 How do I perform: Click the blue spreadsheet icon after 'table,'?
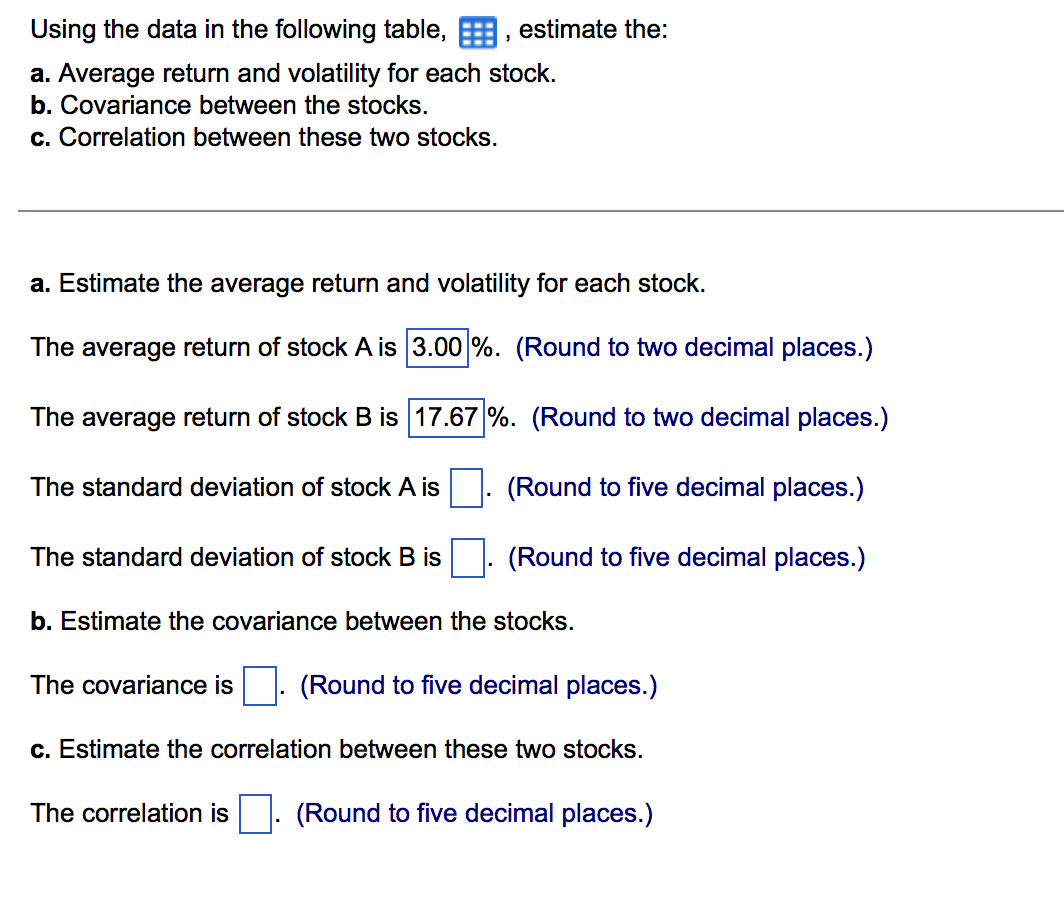477,31
